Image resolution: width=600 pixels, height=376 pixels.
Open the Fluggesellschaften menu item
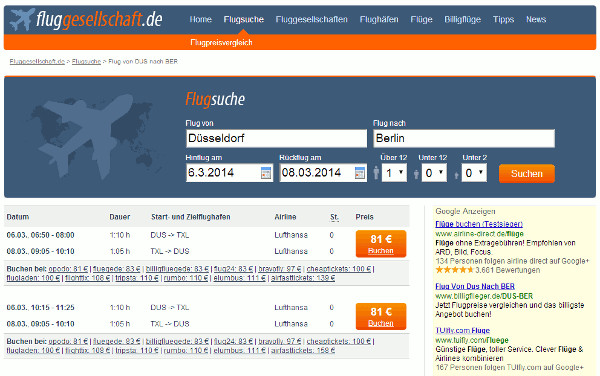(311, 20)
